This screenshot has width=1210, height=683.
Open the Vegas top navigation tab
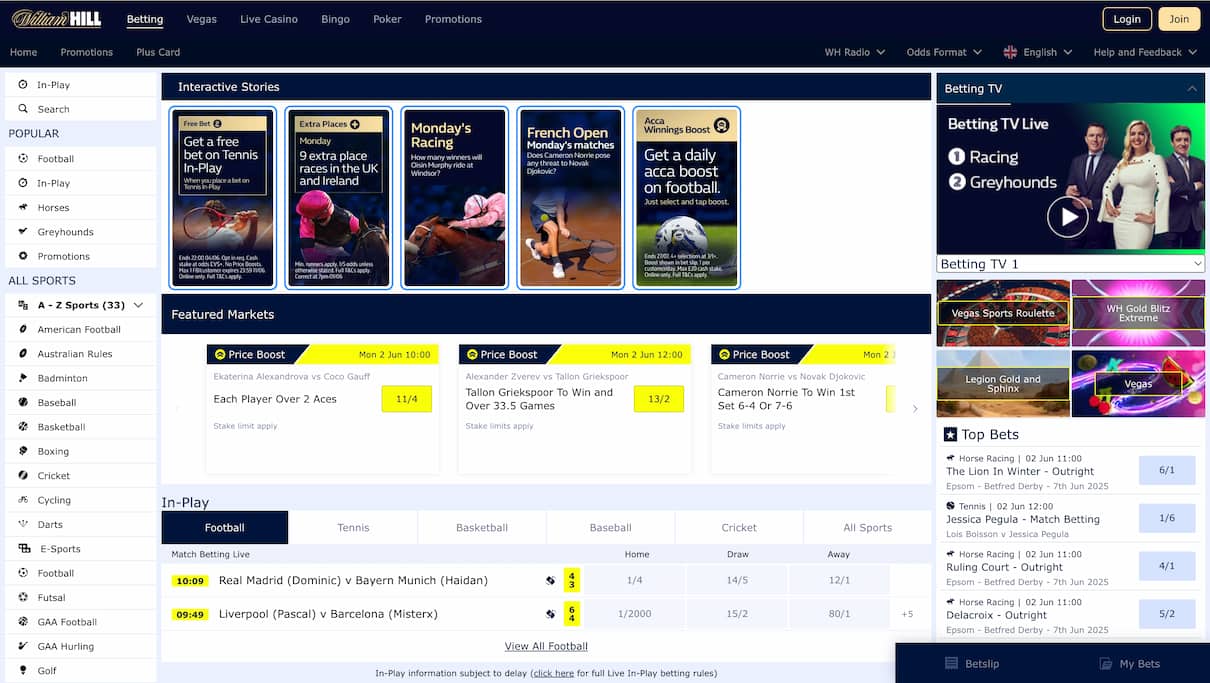point(201,19)
